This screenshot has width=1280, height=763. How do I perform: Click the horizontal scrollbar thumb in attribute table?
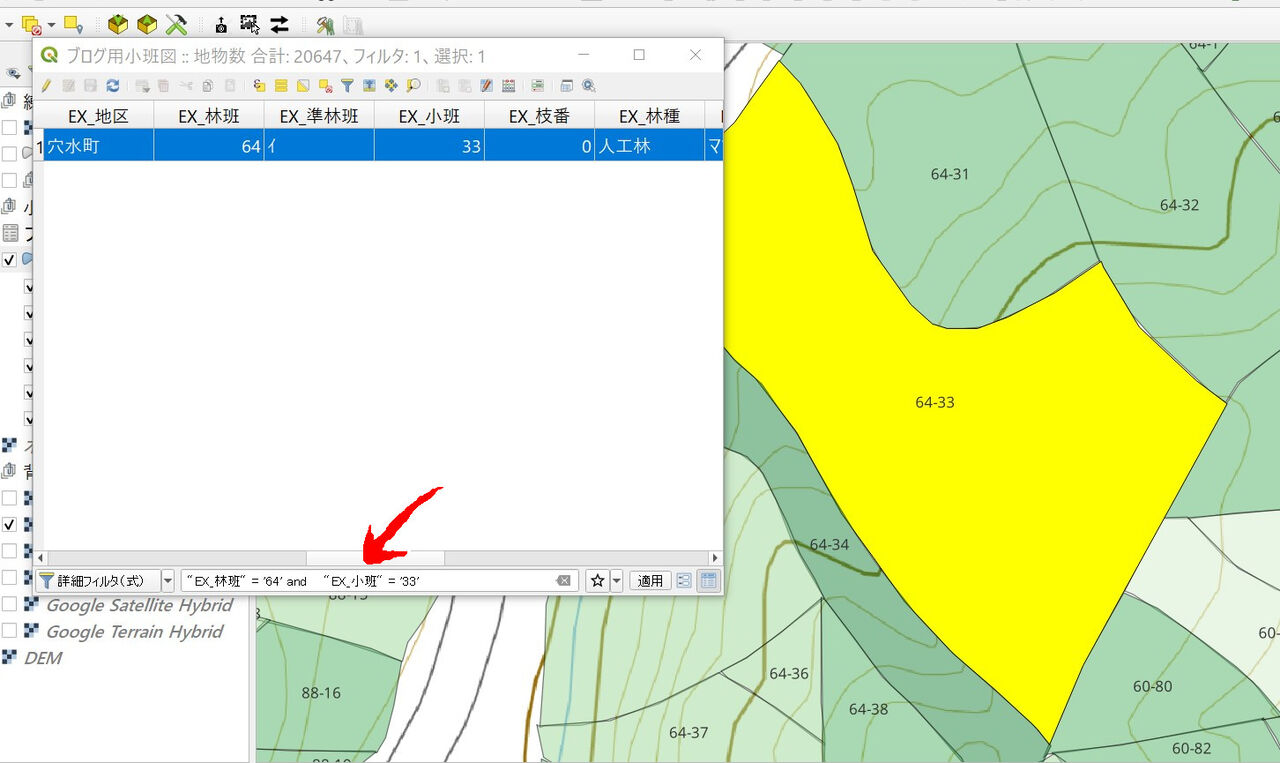375,558
